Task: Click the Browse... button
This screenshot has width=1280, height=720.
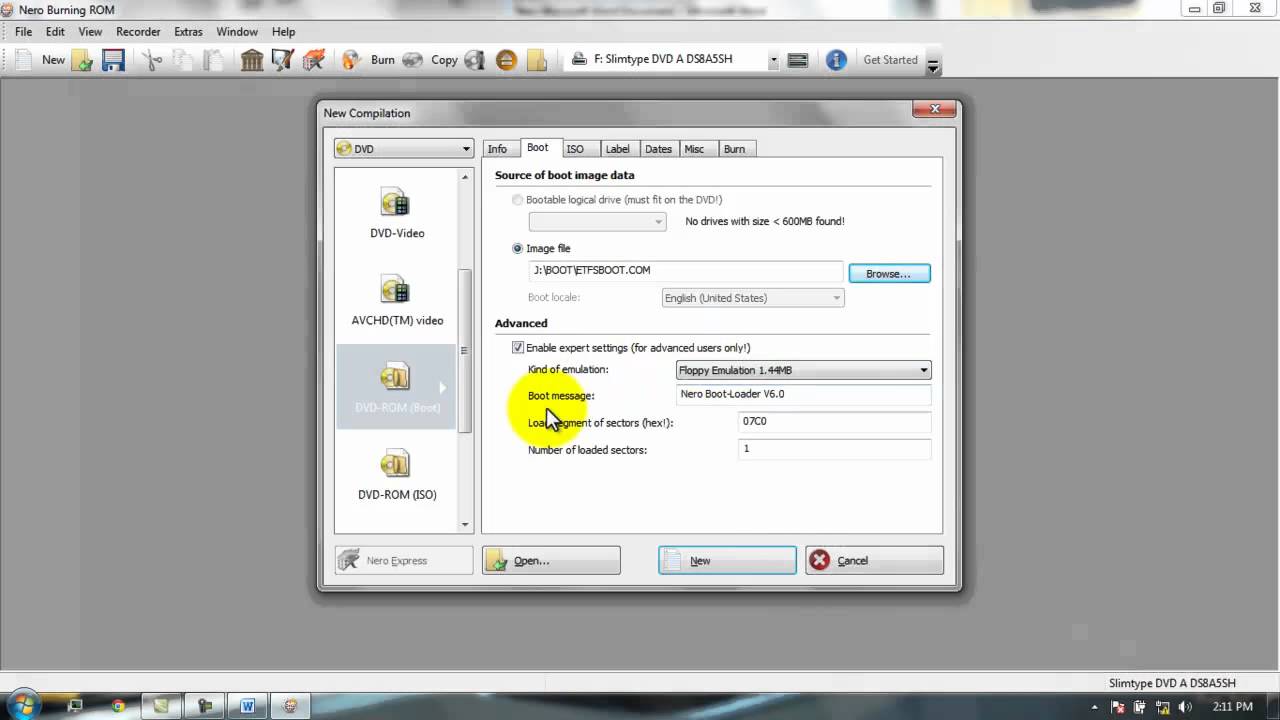Action: (x=889, y=273)
